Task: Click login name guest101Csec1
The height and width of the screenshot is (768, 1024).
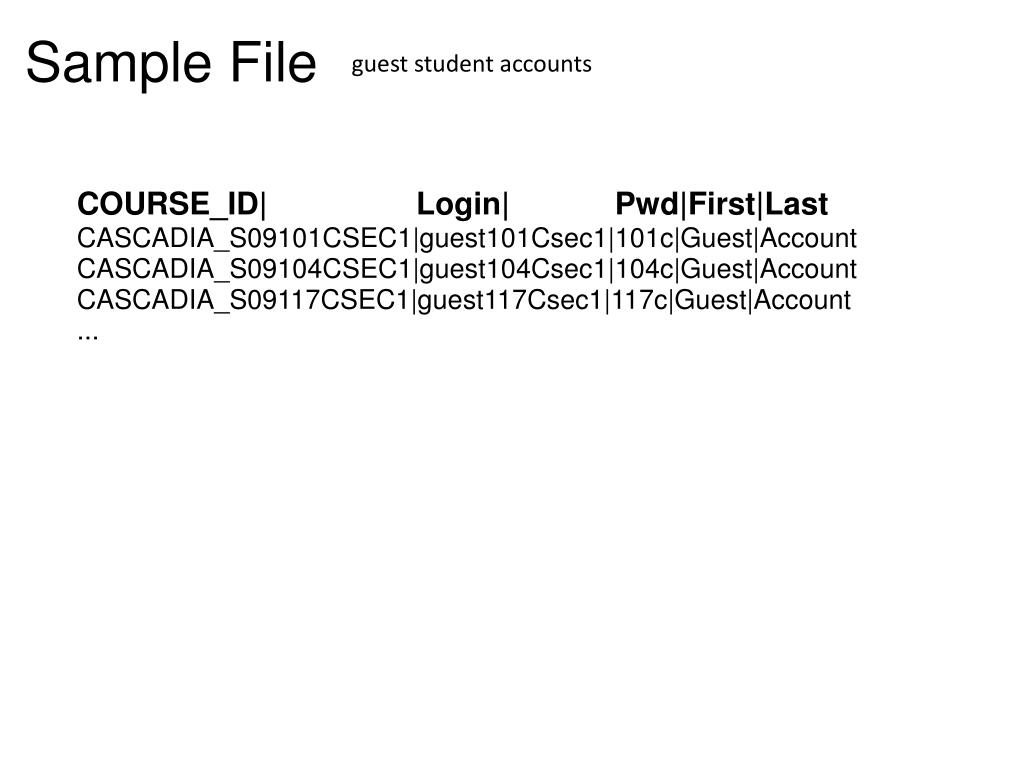Action: click(513, 240)
